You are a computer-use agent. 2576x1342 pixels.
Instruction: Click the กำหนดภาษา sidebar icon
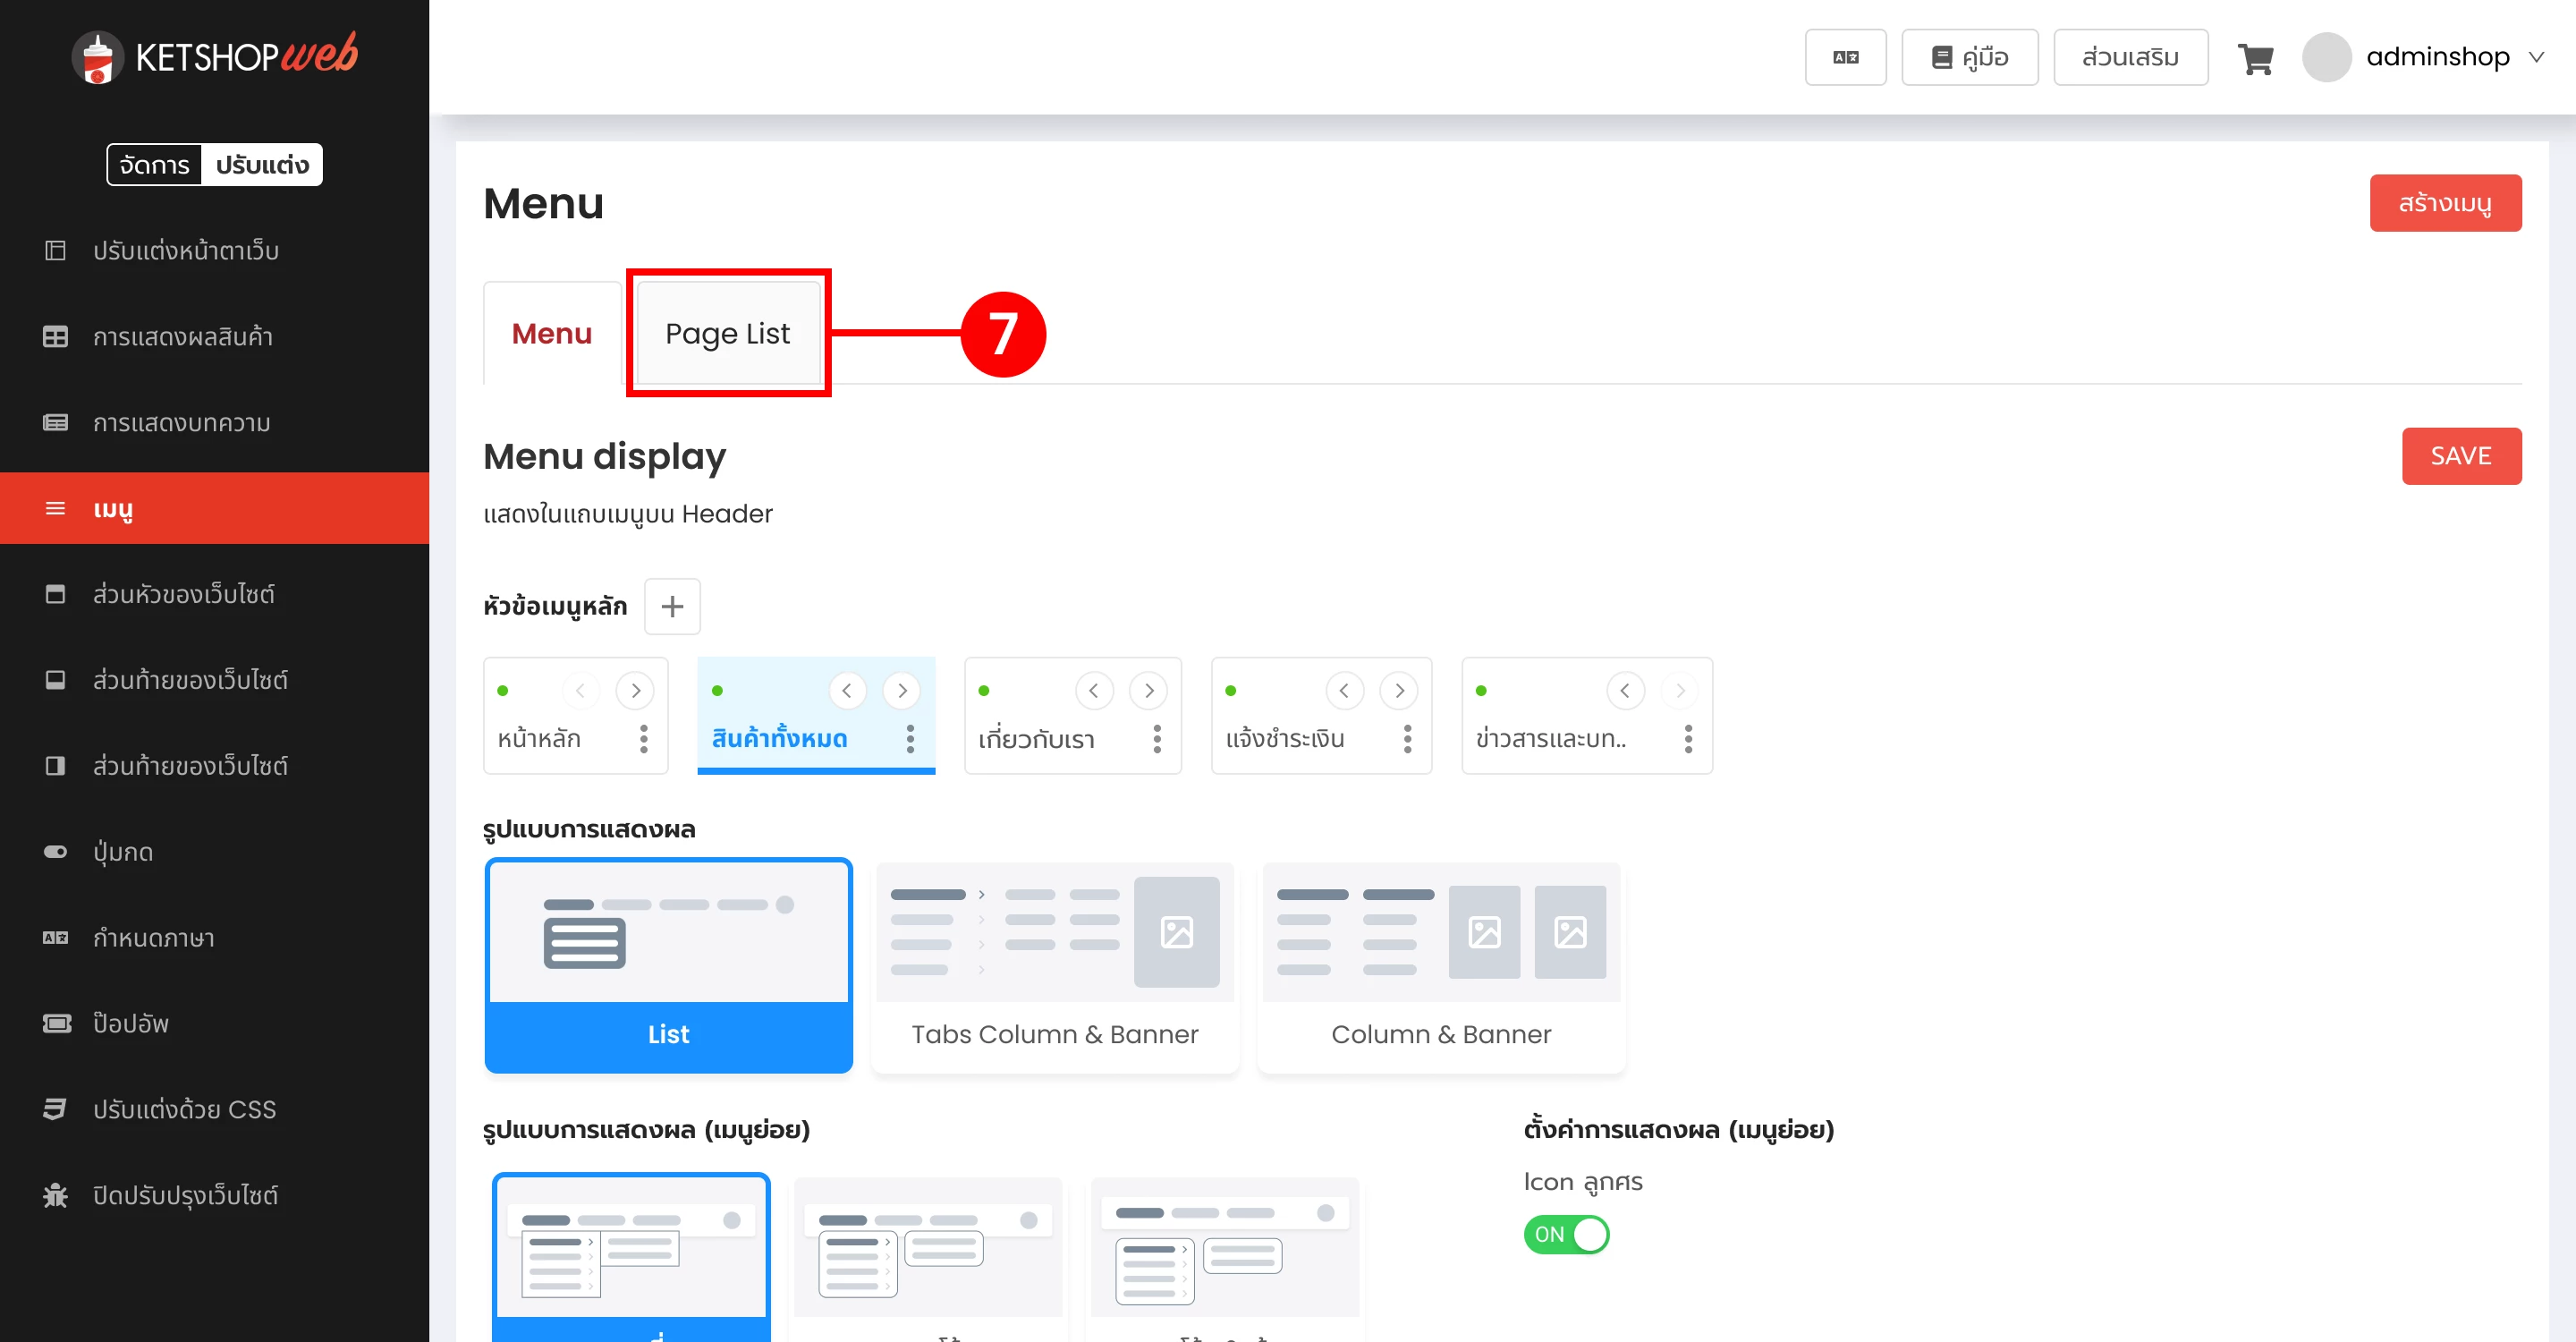pyautogui.click(x=55, y=938)
